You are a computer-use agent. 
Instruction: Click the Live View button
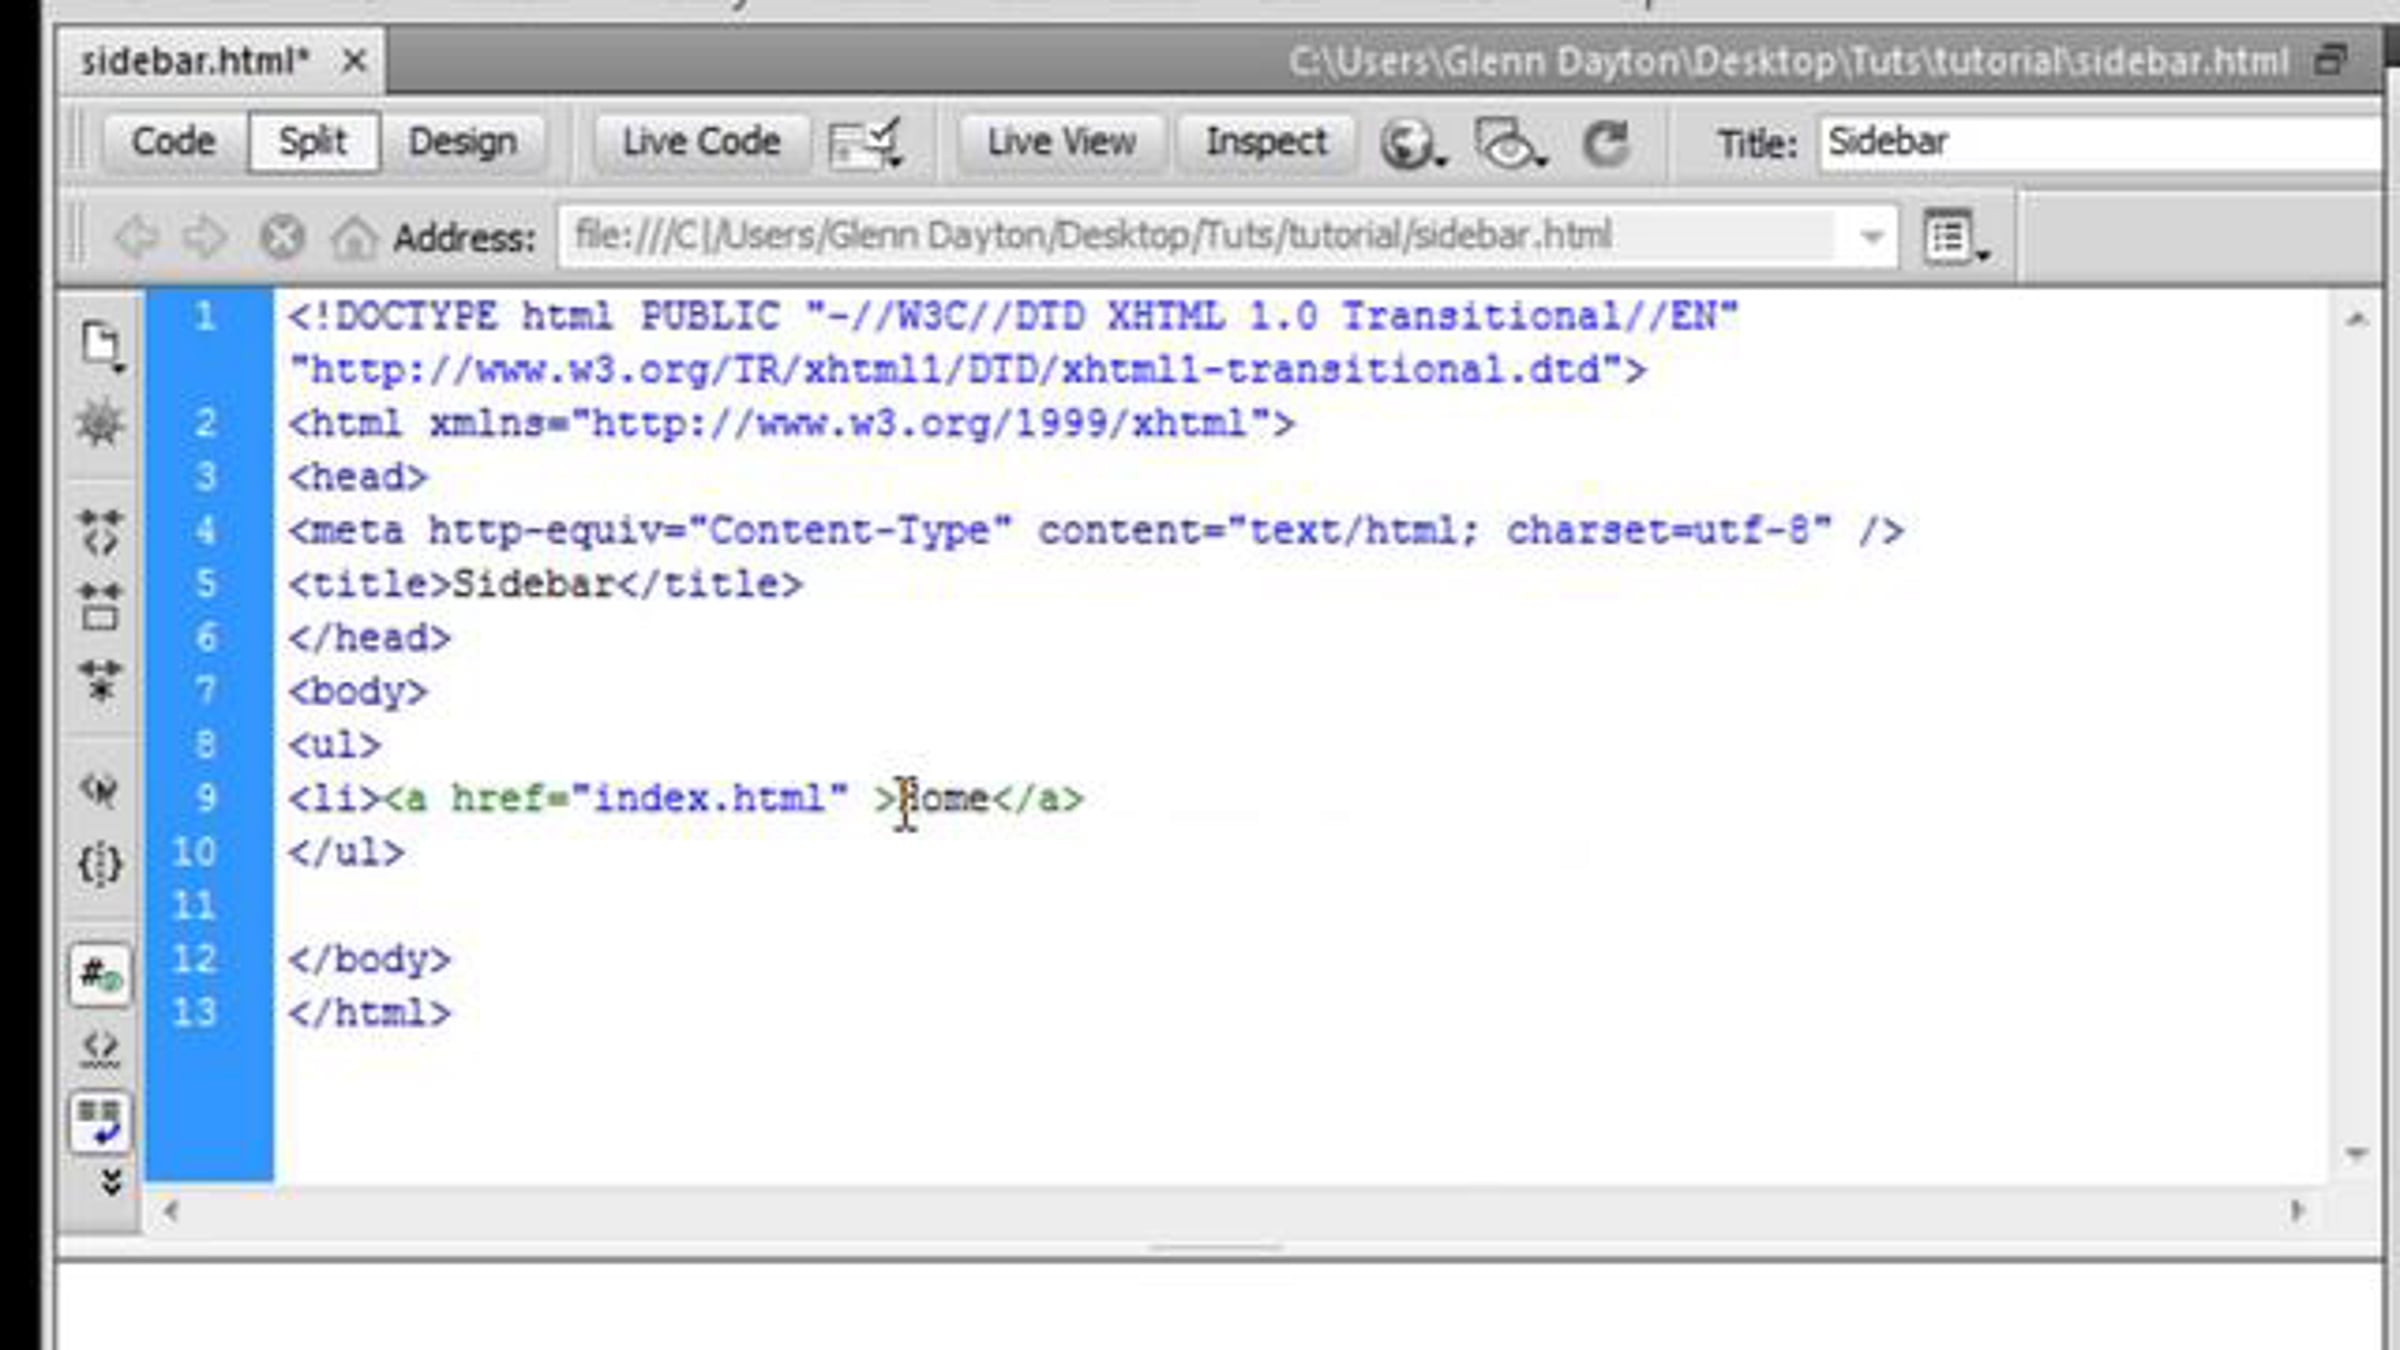1061,143
